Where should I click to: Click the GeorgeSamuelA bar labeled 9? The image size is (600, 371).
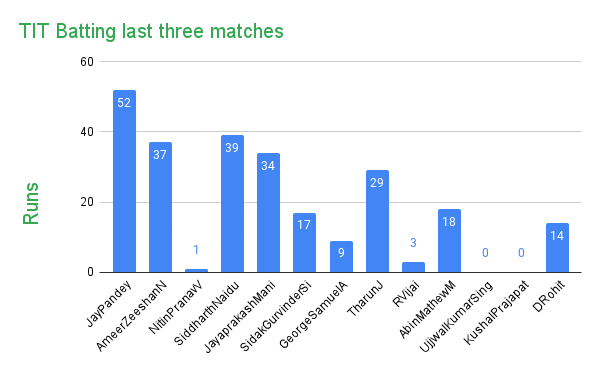pos(341,257)
